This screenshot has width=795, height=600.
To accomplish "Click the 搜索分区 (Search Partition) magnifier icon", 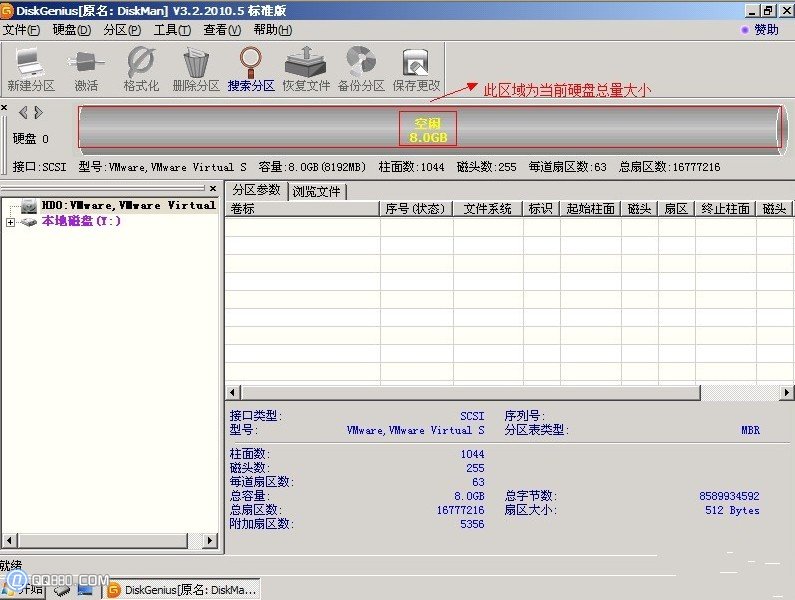I will (x=250, y=68).
